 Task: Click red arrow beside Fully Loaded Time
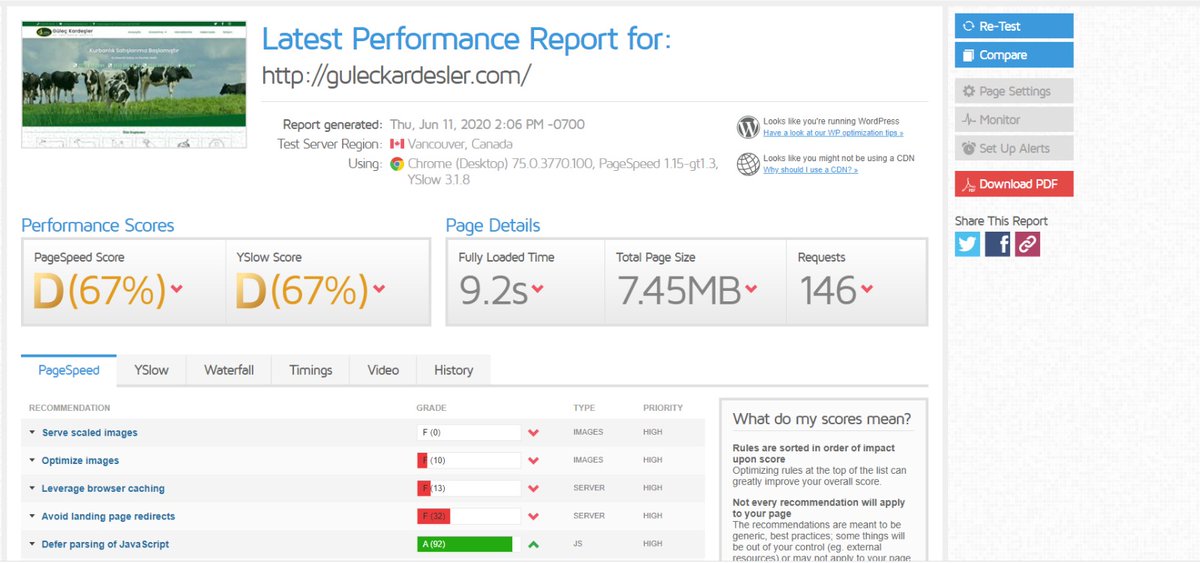coord(537,290)
